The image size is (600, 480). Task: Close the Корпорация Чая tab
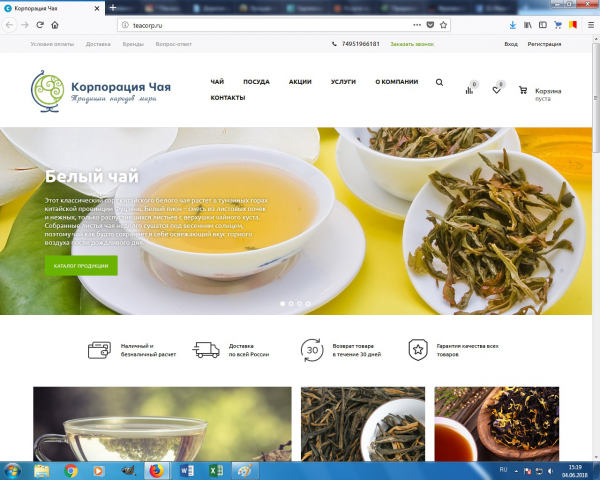[97, 8]
